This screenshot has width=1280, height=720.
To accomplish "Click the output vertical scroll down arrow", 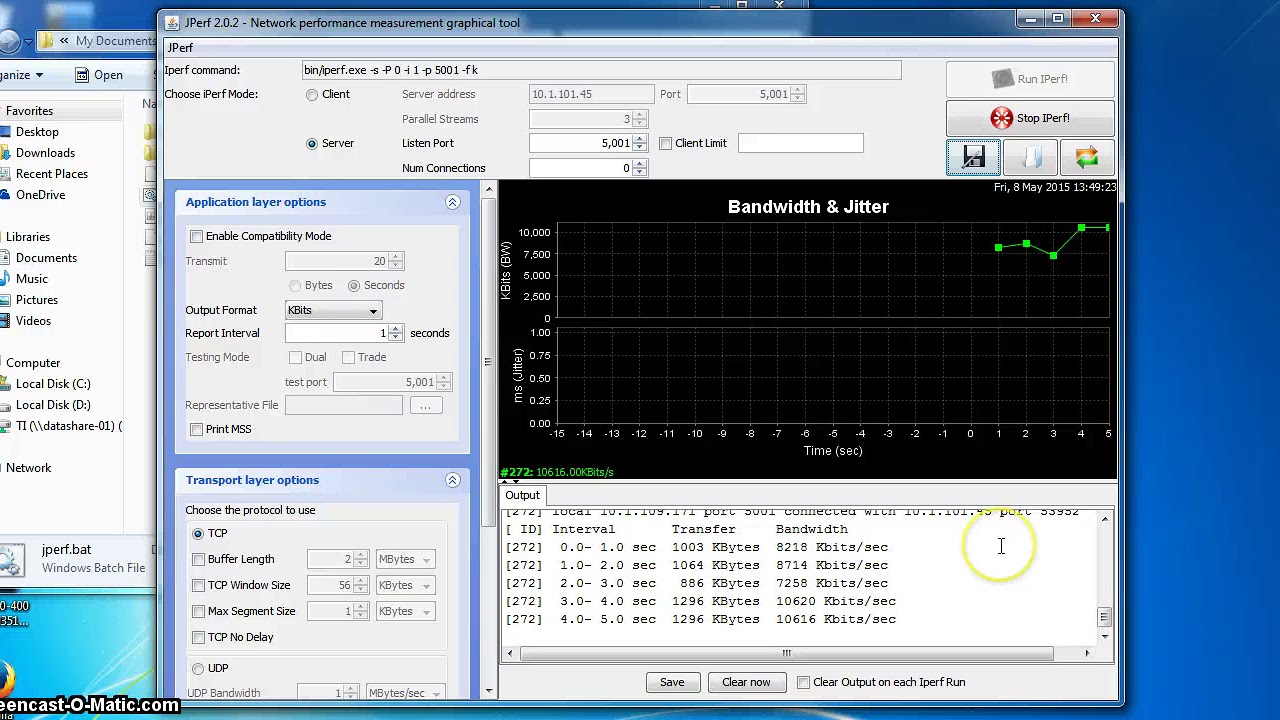I will tap(1105, 636).
